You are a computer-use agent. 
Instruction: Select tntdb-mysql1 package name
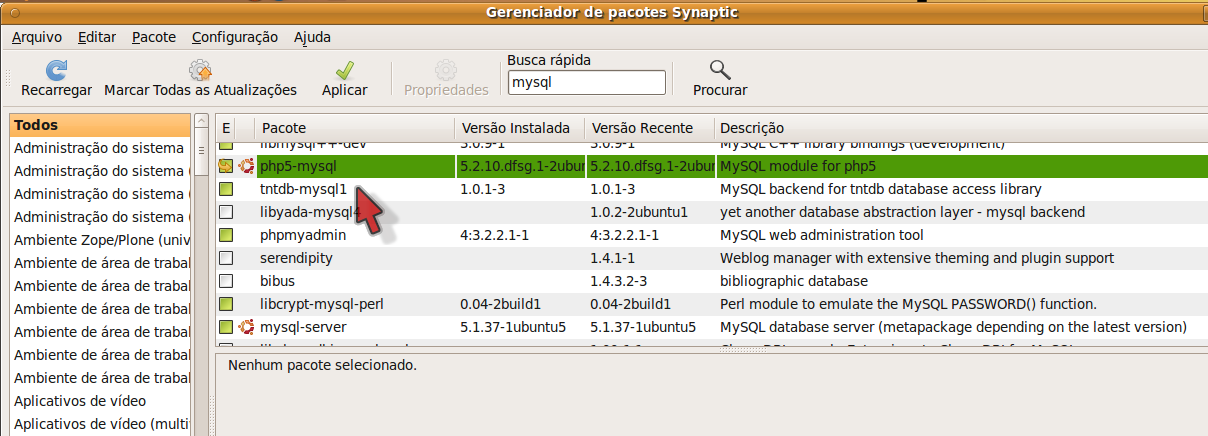tap(303, 189)
